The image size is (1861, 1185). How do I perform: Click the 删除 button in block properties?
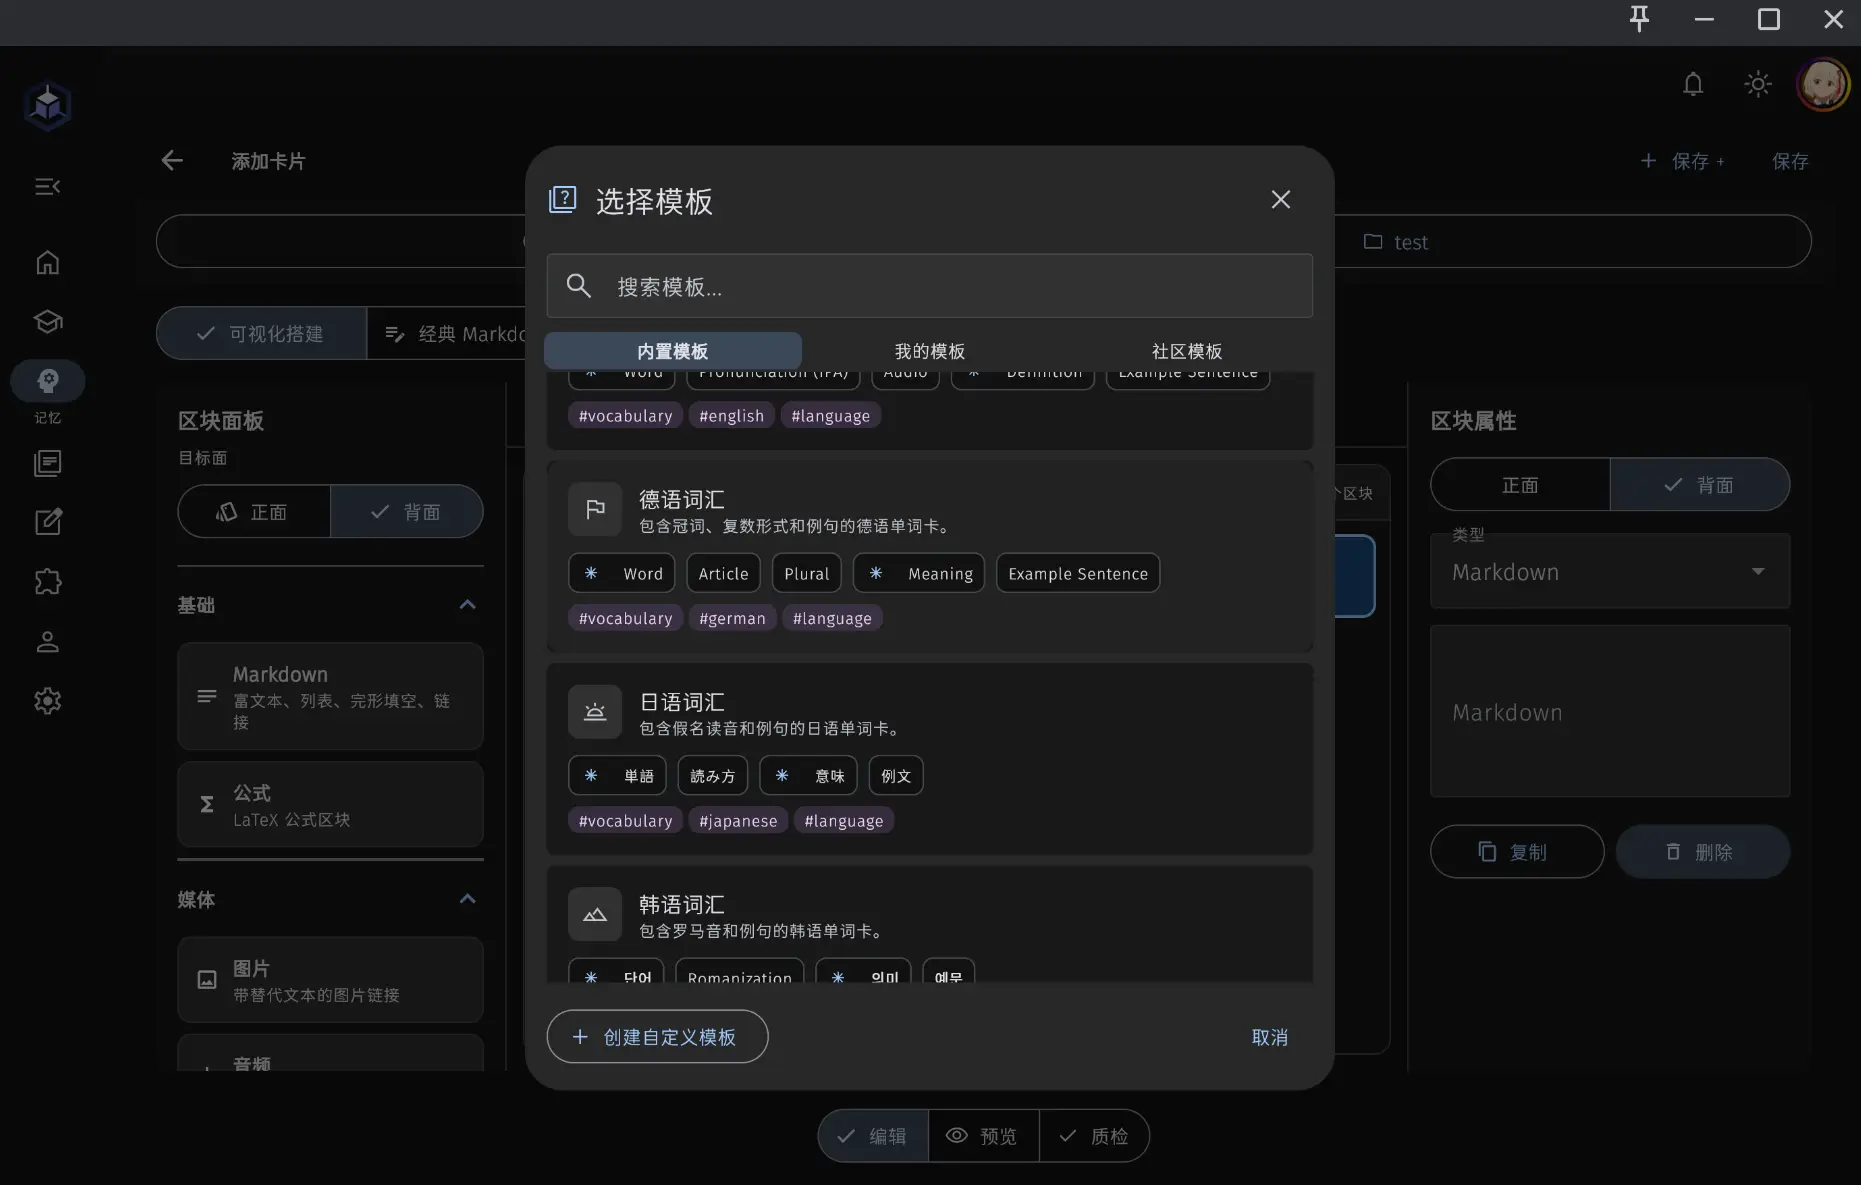(x=1702, y=851)
